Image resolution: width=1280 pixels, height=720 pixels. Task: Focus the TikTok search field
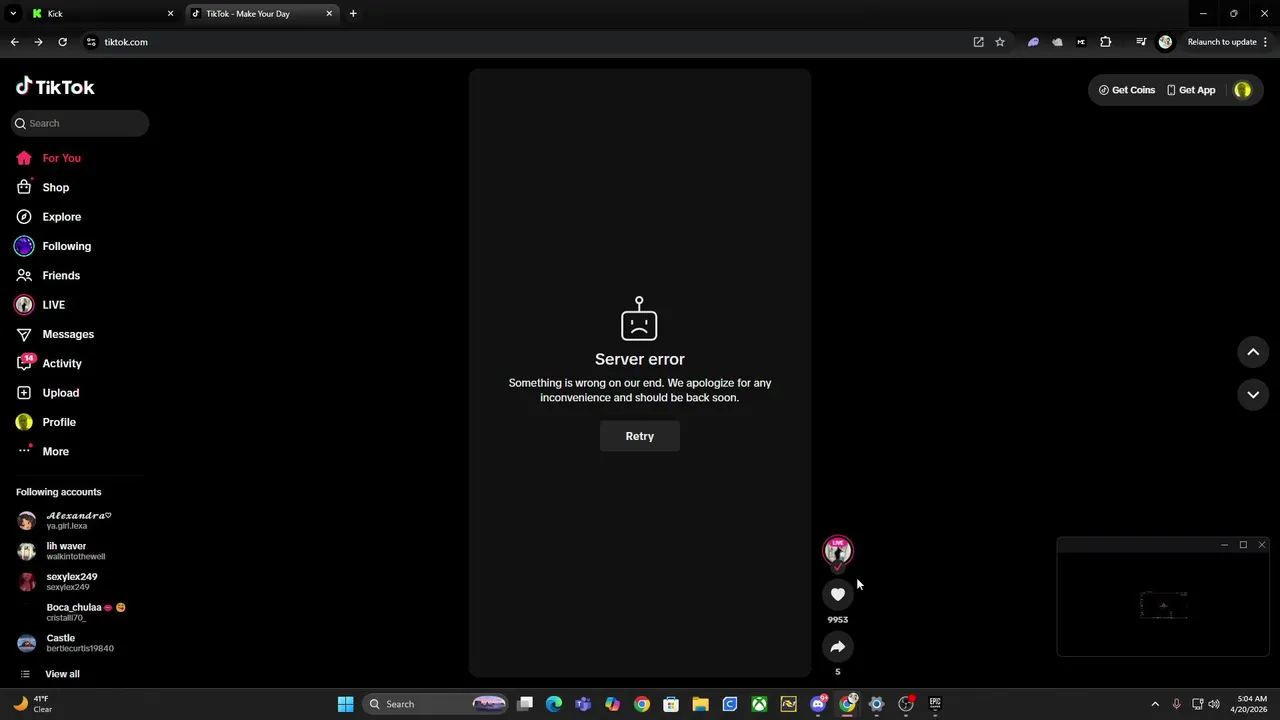(x=81, y=123)
